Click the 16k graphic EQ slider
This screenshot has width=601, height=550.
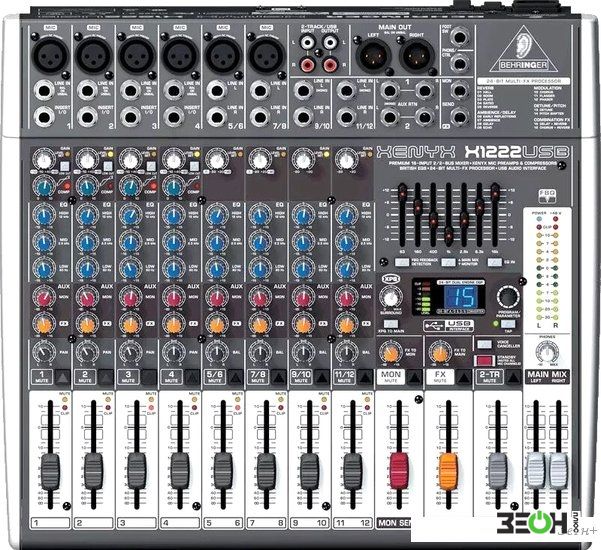tap(495, 191)
